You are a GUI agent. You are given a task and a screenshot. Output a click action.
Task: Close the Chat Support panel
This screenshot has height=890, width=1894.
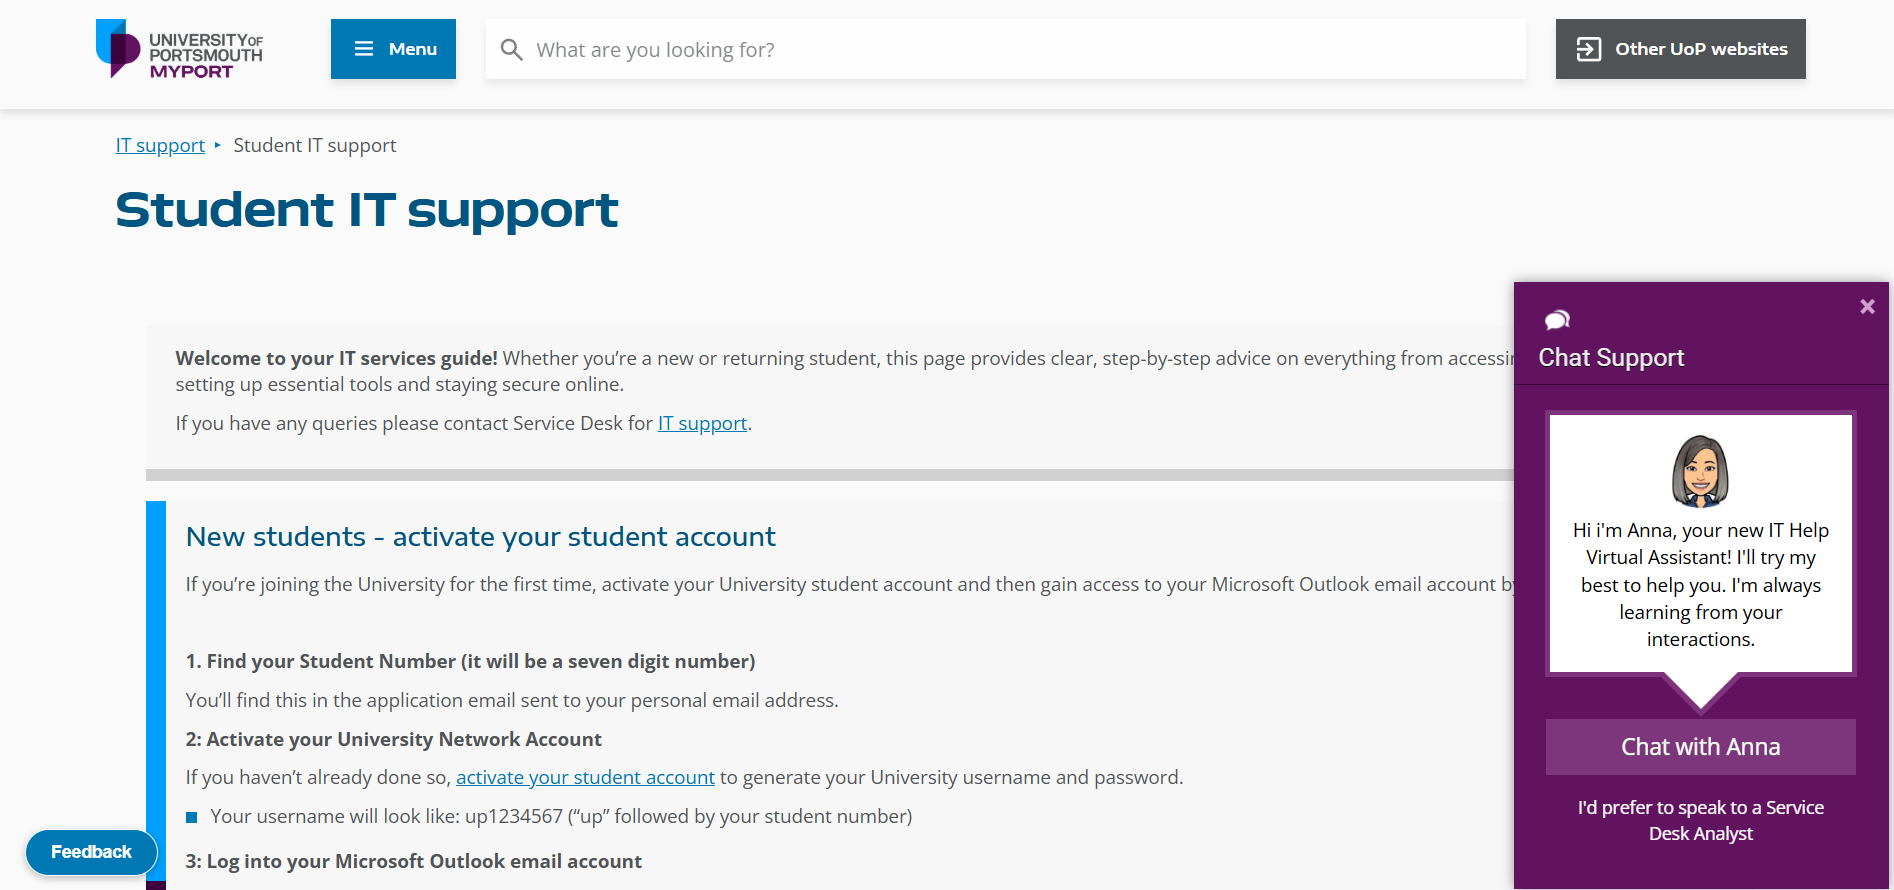pos(1867,307)
